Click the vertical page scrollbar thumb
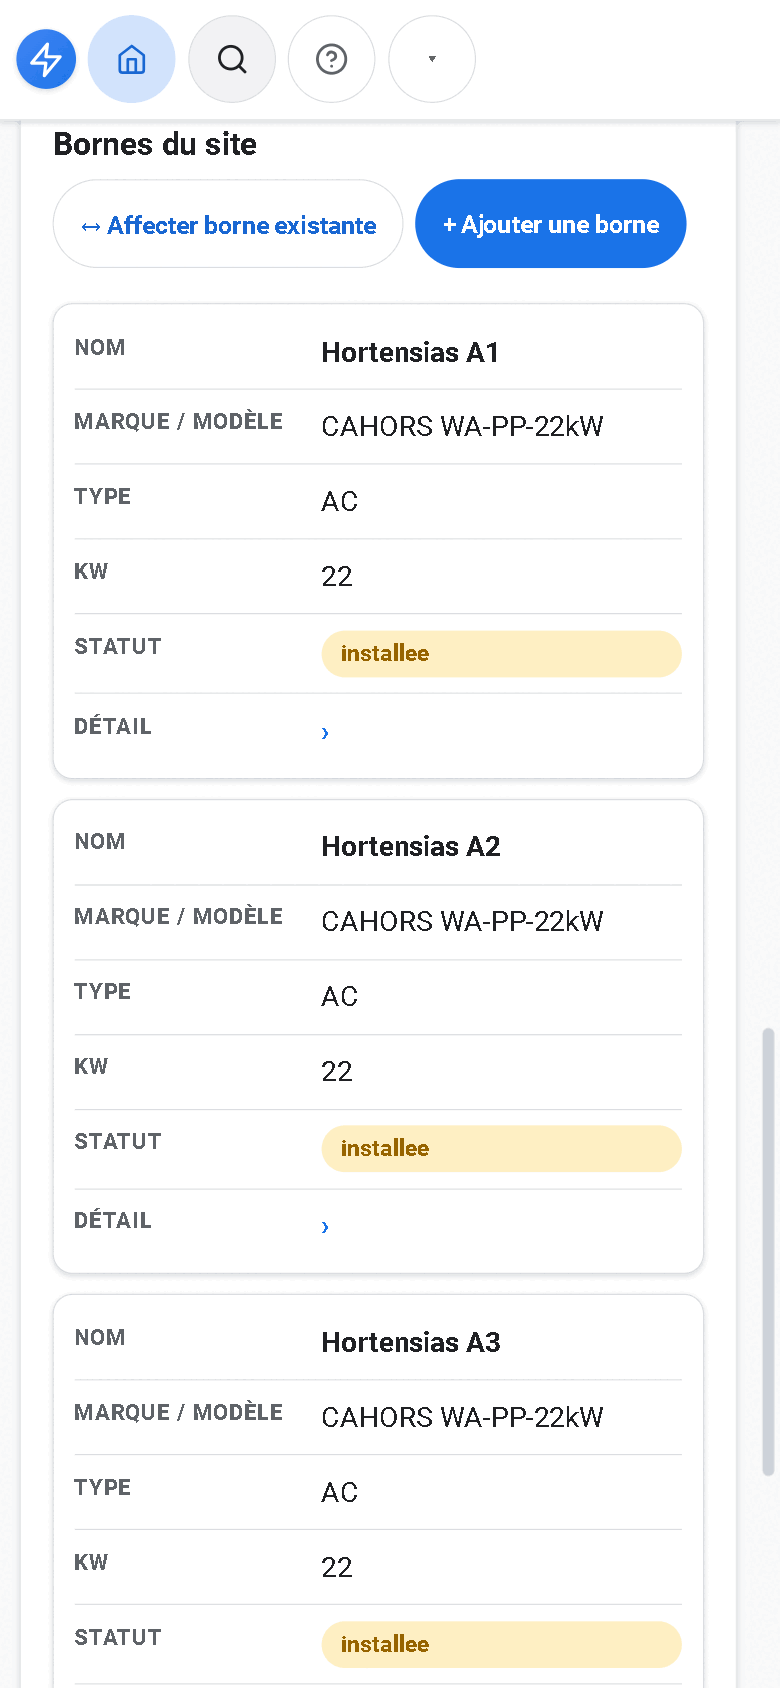The height and width of the screenshot is (1688, 780). (768, 1251)
